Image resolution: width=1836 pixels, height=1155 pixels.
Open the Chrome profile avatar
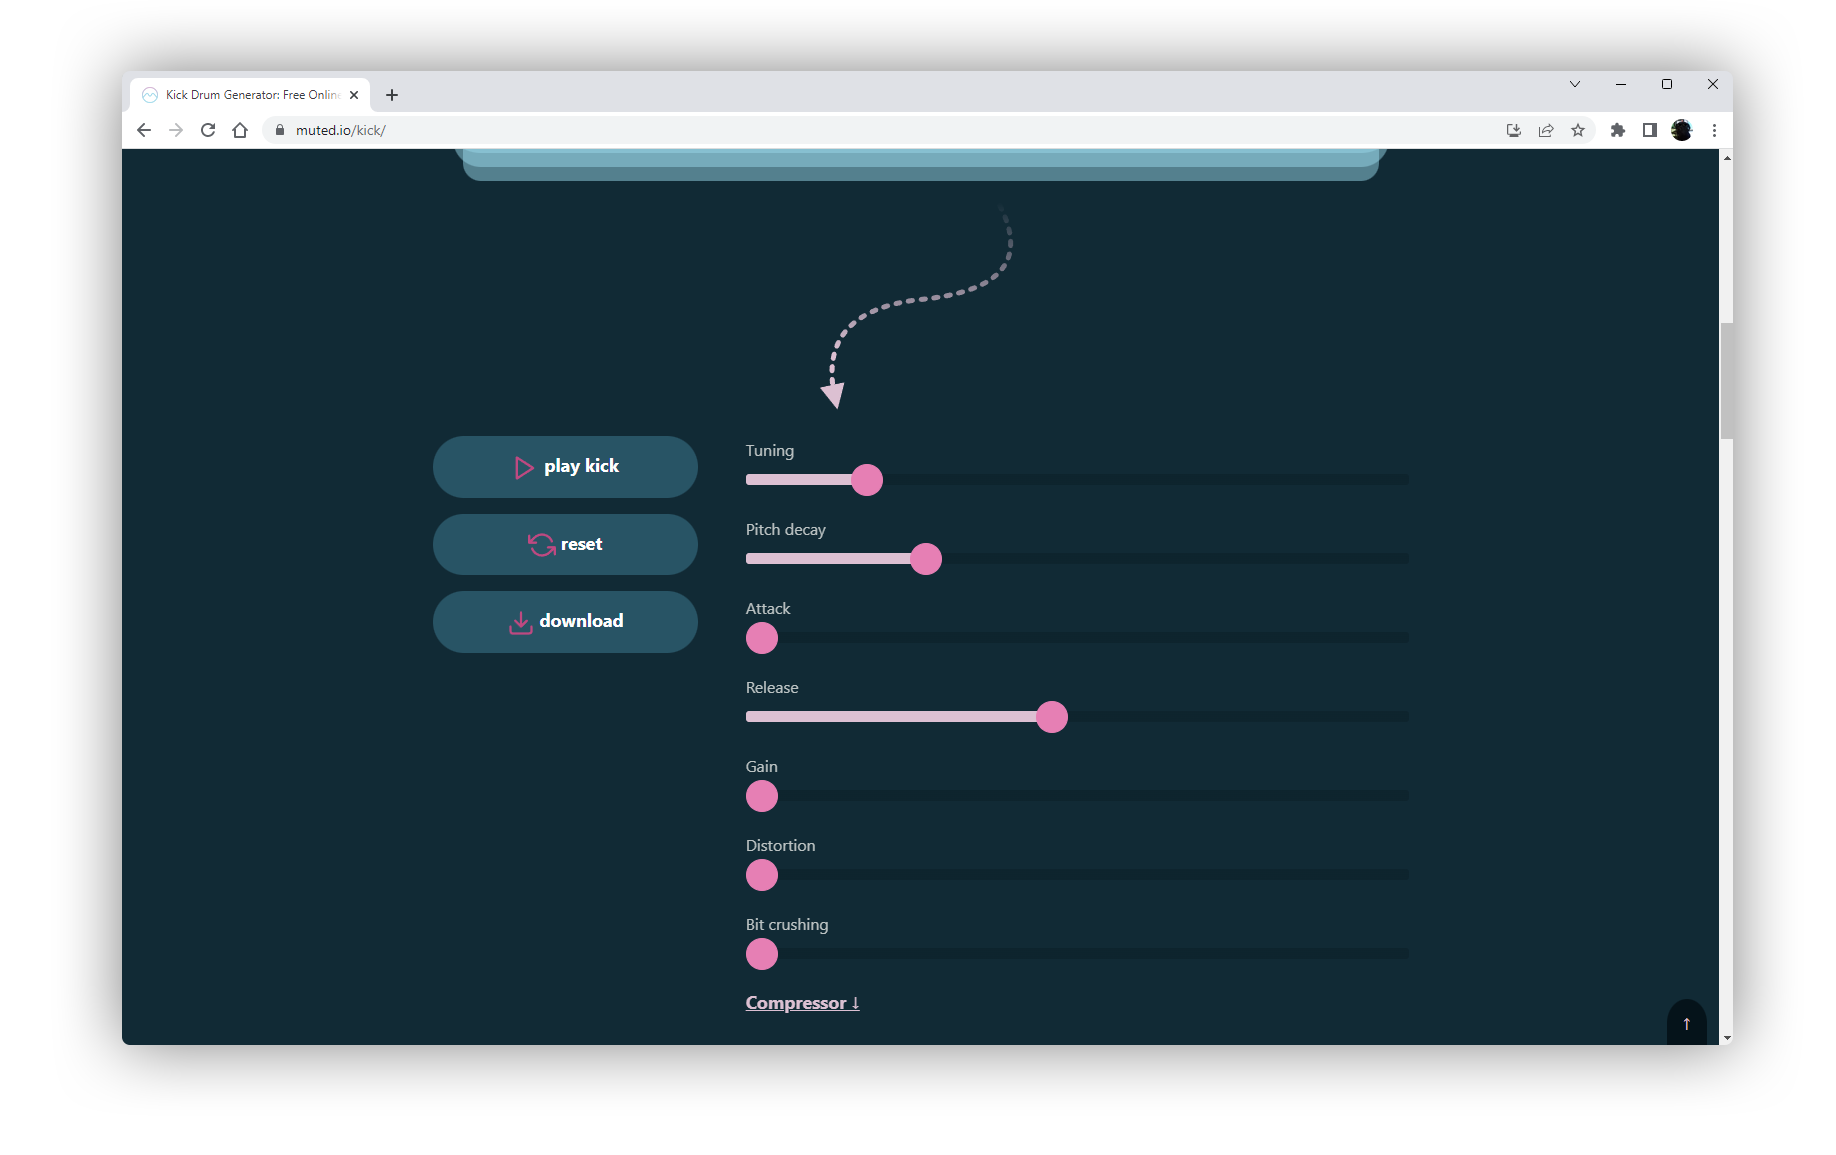click(x=1682, y=130)
